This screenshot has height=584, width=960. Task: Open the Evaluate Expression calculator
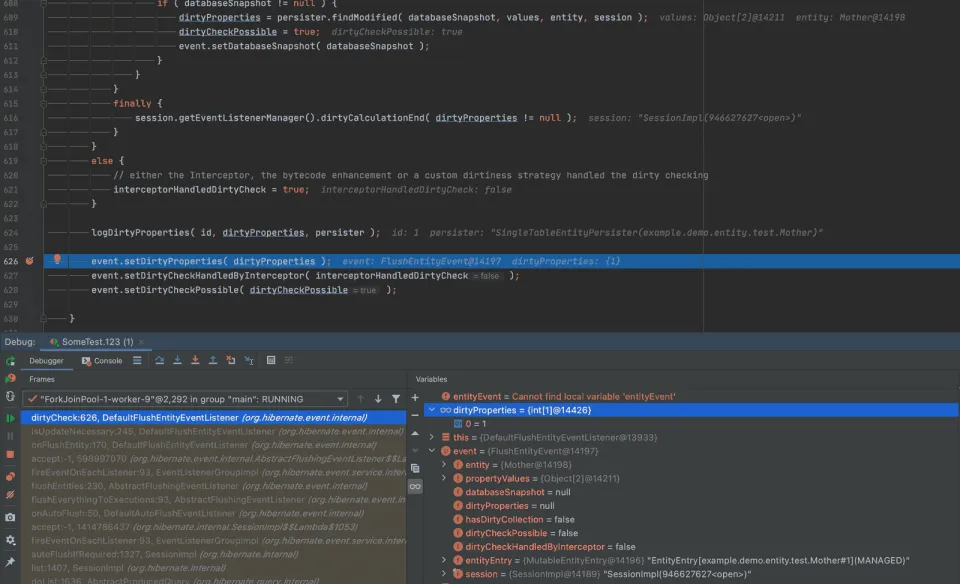pos(271,361)
